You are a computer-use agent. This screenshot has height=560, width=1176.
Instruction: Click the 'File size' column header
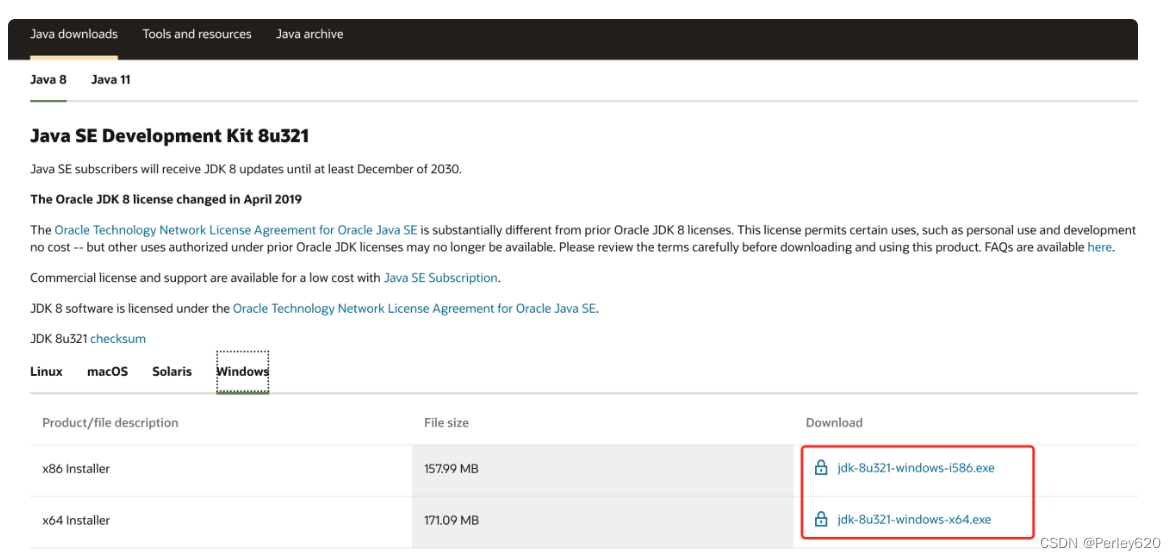[446, 423]
